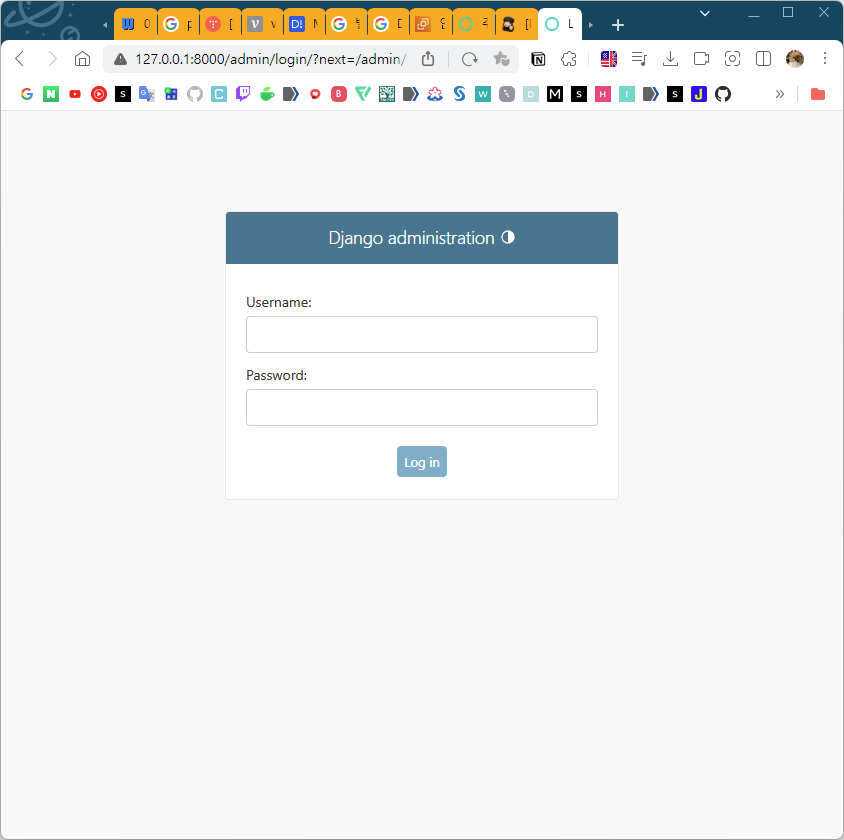Open the blue swirl S bookmark
The width and height of the screenshot is (844, 840).
click(x=459, y=94)
